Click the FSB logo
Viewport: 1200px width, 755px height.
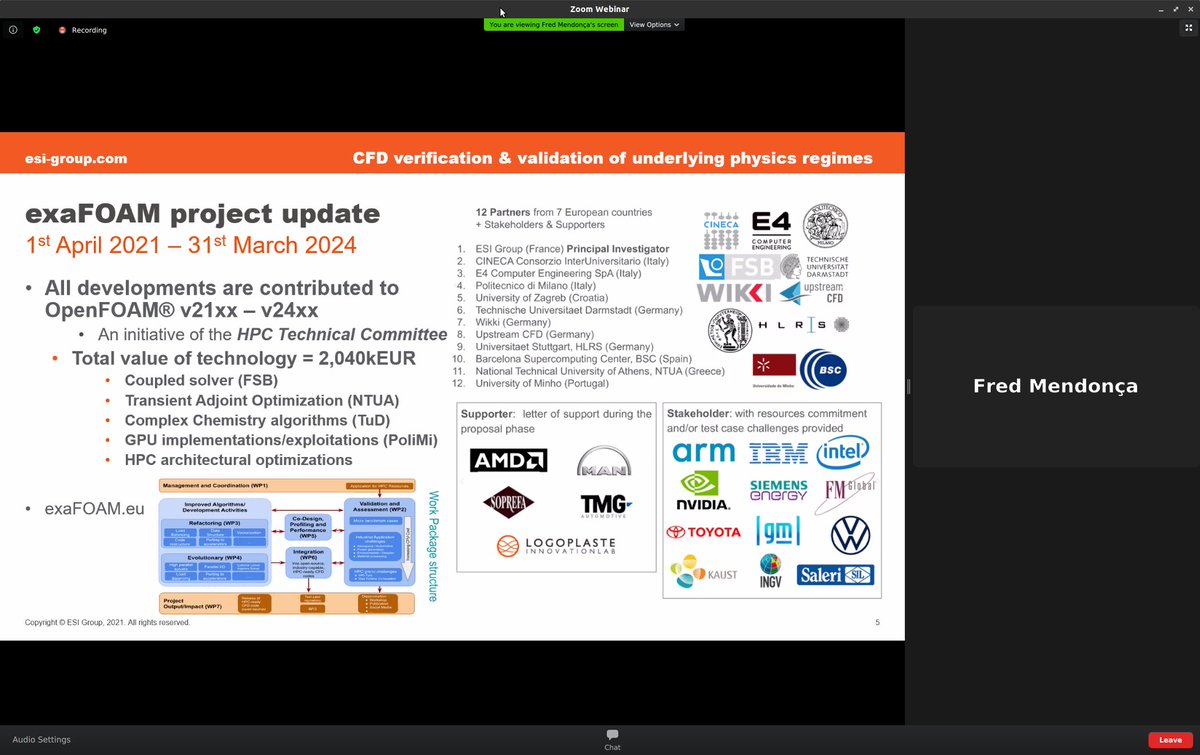738,266
